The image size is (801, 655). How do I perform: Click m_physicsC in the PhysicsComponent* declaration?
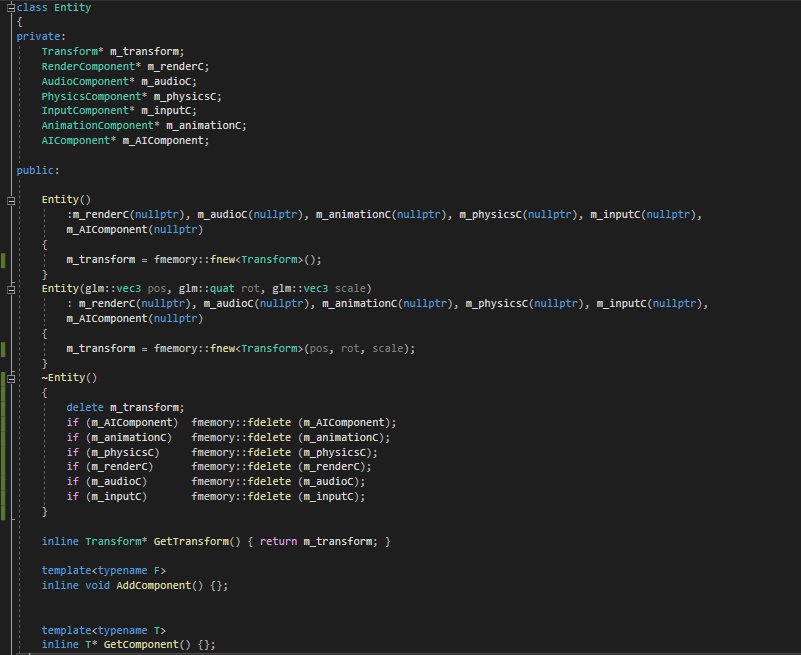tap(185, 96)
